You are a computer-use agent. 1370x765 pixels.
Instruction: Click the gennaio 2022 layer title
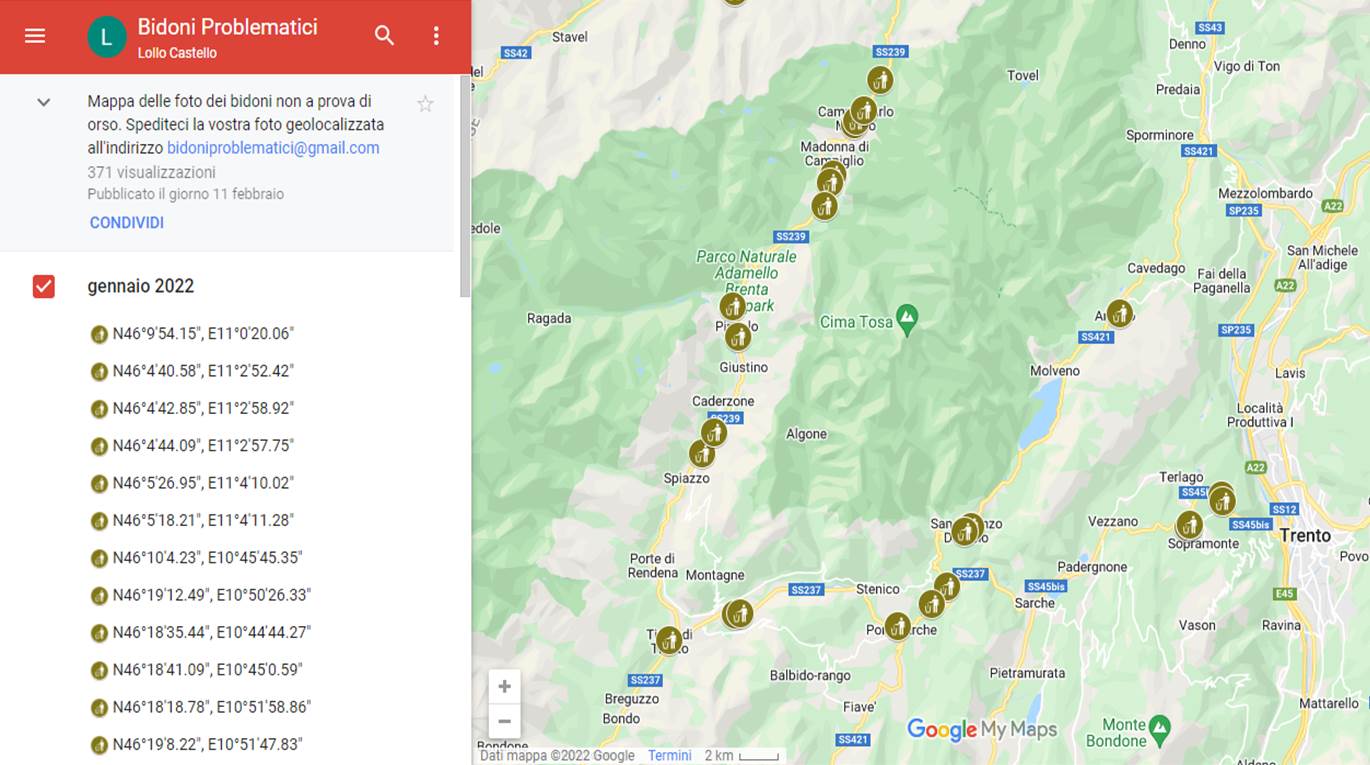click(x=141, y=286)
